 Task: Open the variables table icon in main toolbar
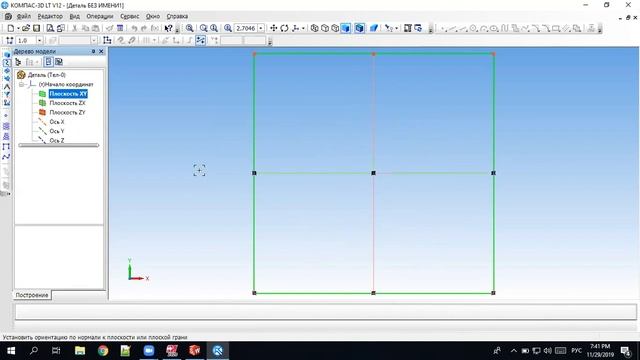(x=120, y=28)
